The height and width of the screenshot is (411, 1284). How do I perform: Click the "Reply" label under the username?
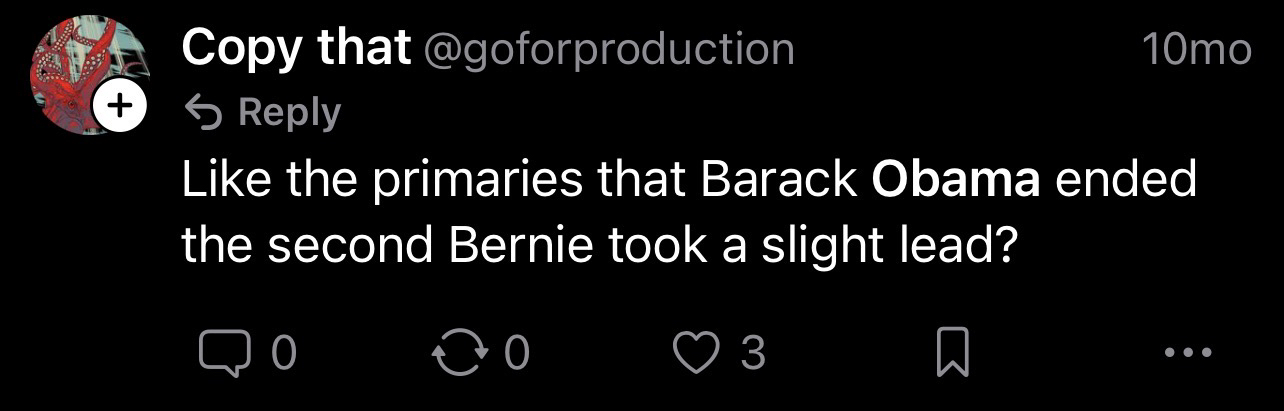pyautogui.click(x=288, y=111)
